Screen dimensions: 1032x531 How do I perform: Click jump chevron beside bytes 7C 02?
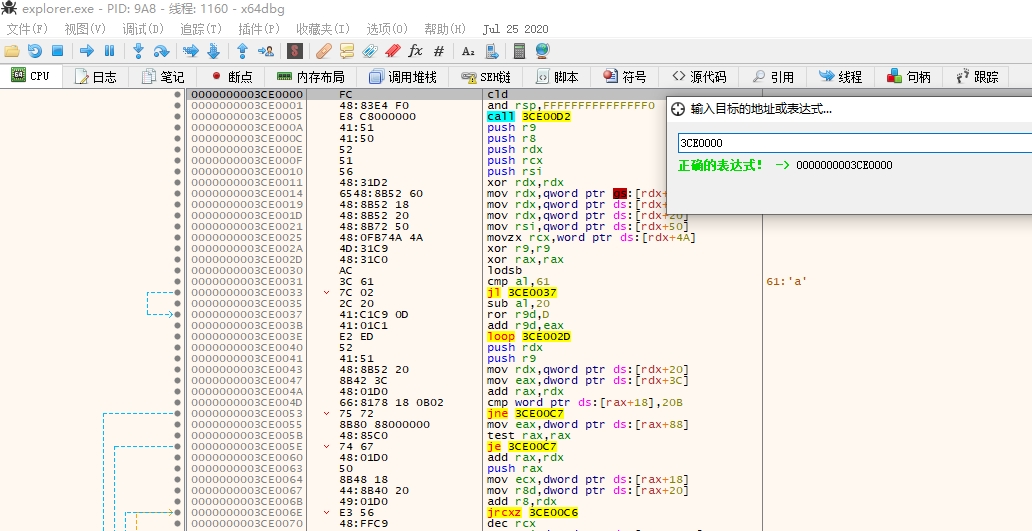tap(327, 292)
